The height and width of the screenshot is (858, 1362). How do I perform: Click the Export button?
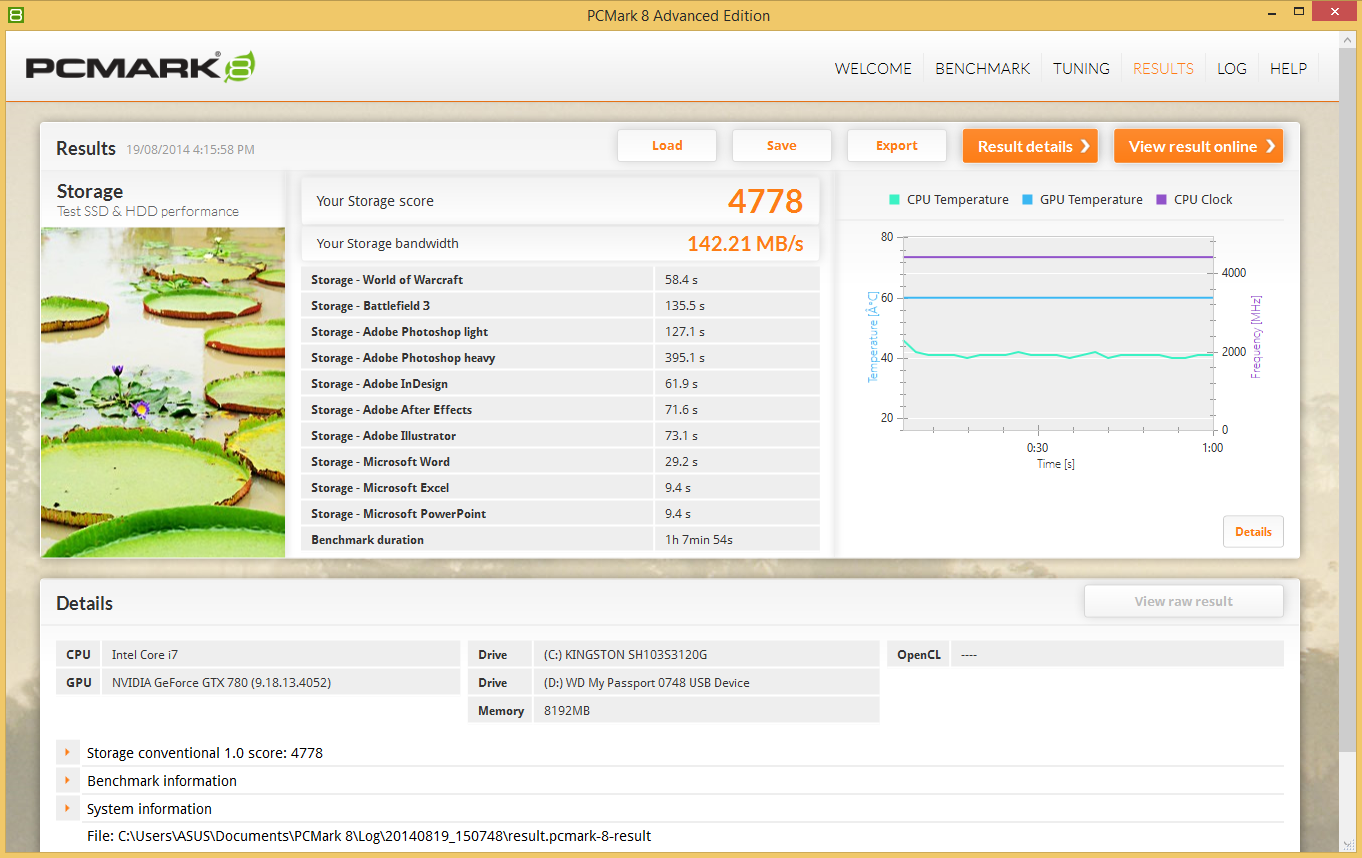pyautogui.click(x=897, y=146)
